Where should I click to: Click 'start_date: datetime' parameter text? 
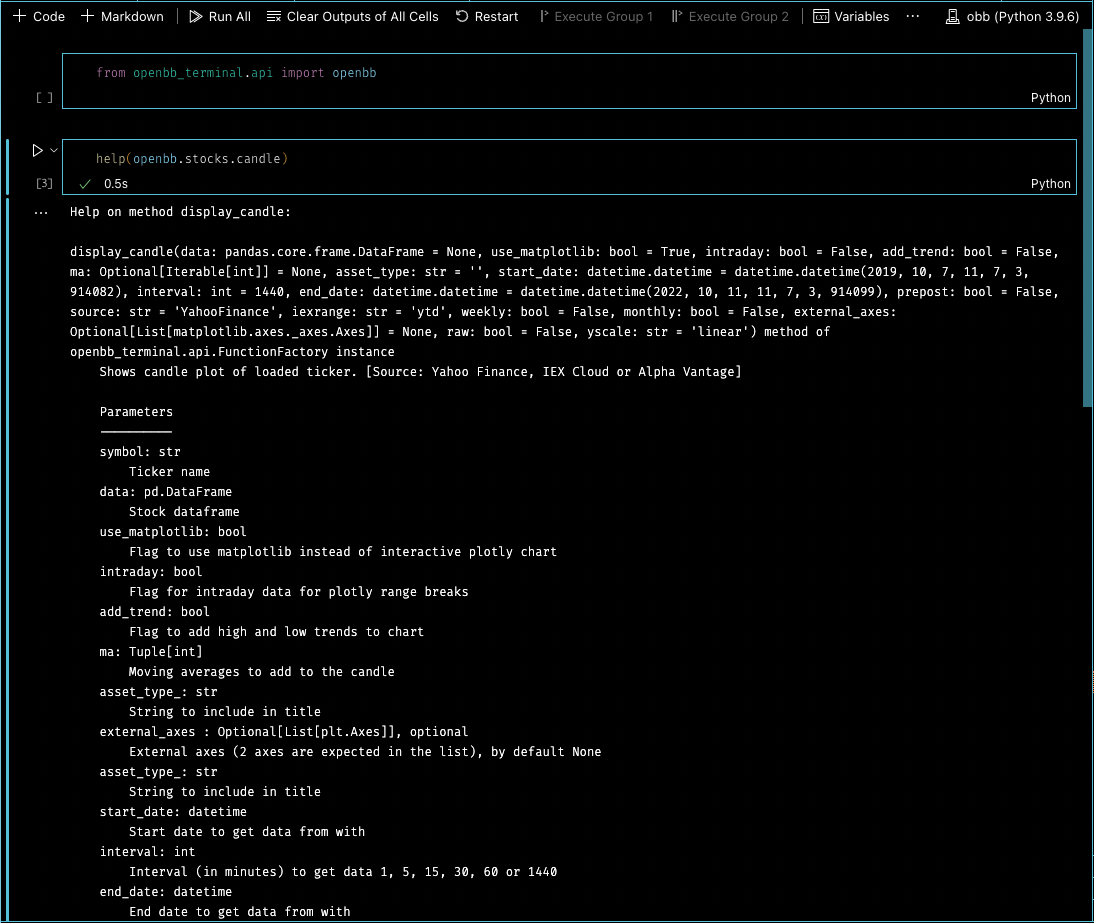[x=173, y=811]
